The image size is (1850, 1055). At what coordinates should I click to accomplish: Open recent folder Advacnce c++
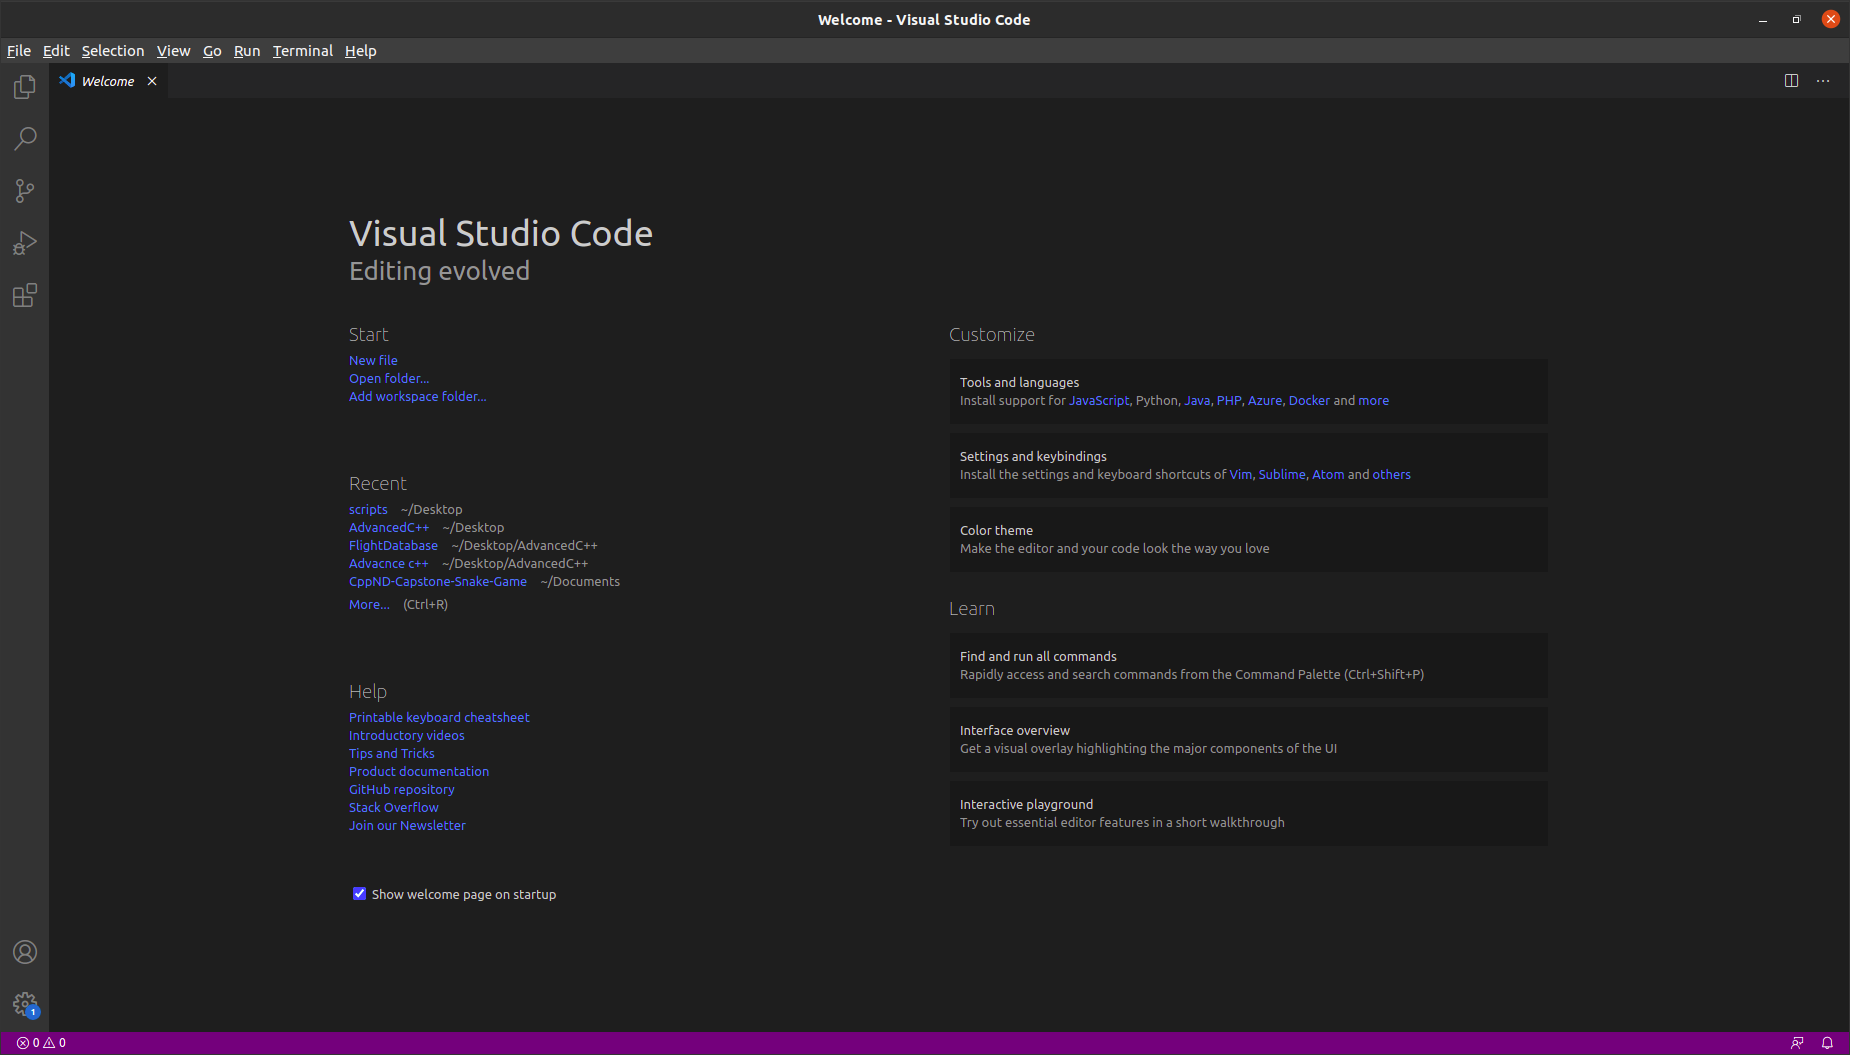tap(388, 563)
